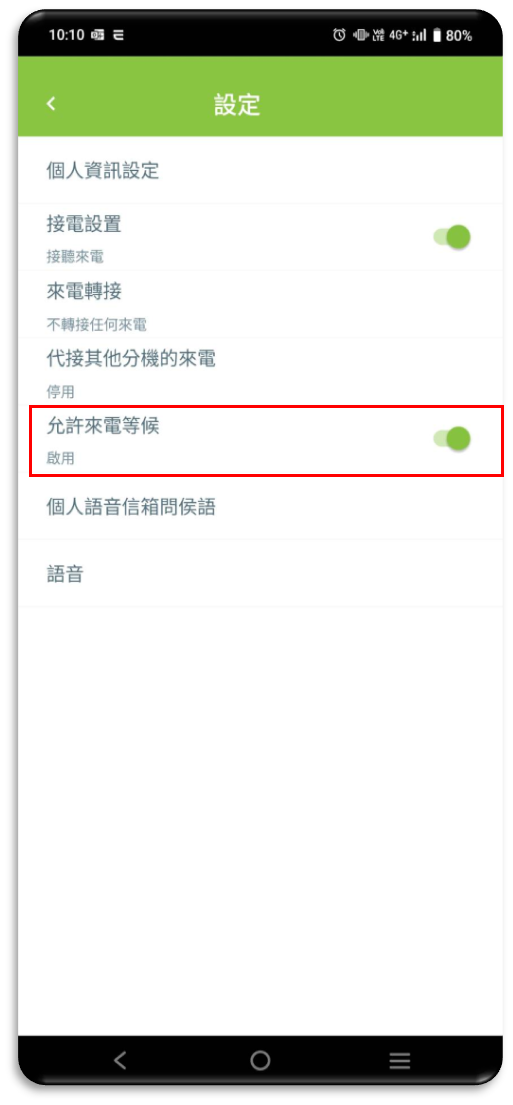Tap the 設定 header title

pos(237,104)
